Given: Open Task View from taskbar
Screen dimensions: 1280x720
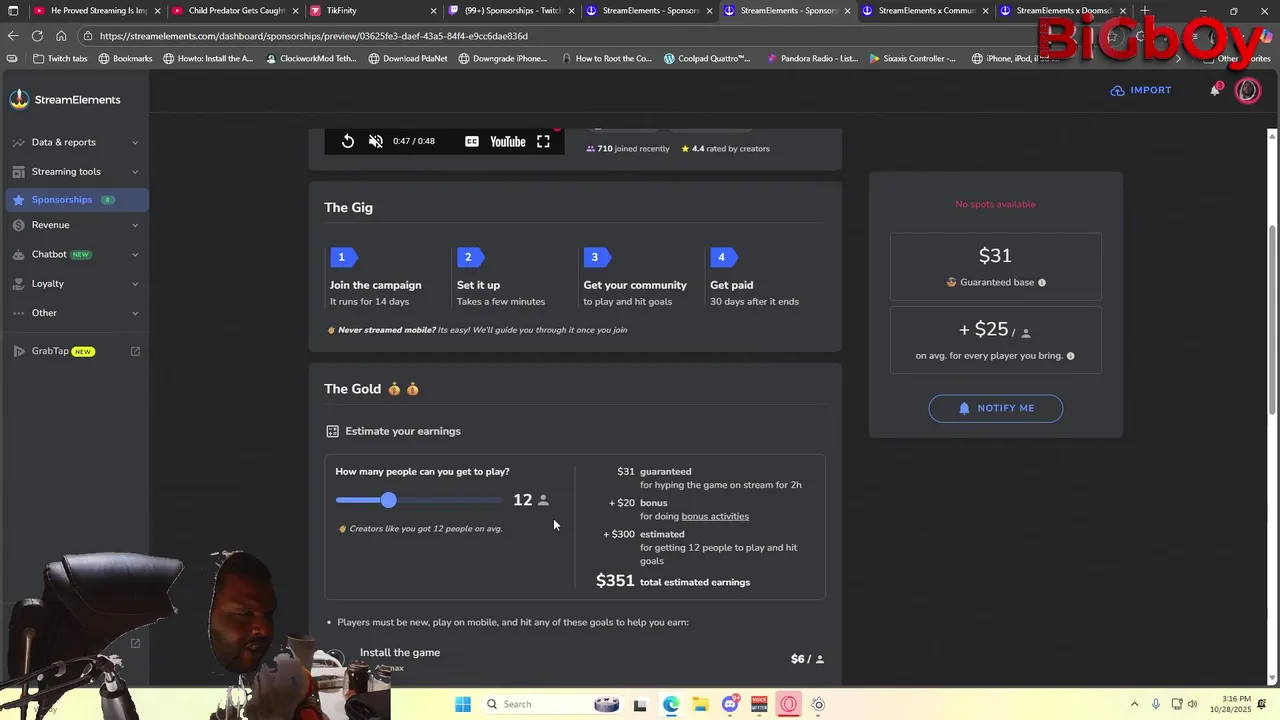Looking at the screenshot, I should [640, 704].
